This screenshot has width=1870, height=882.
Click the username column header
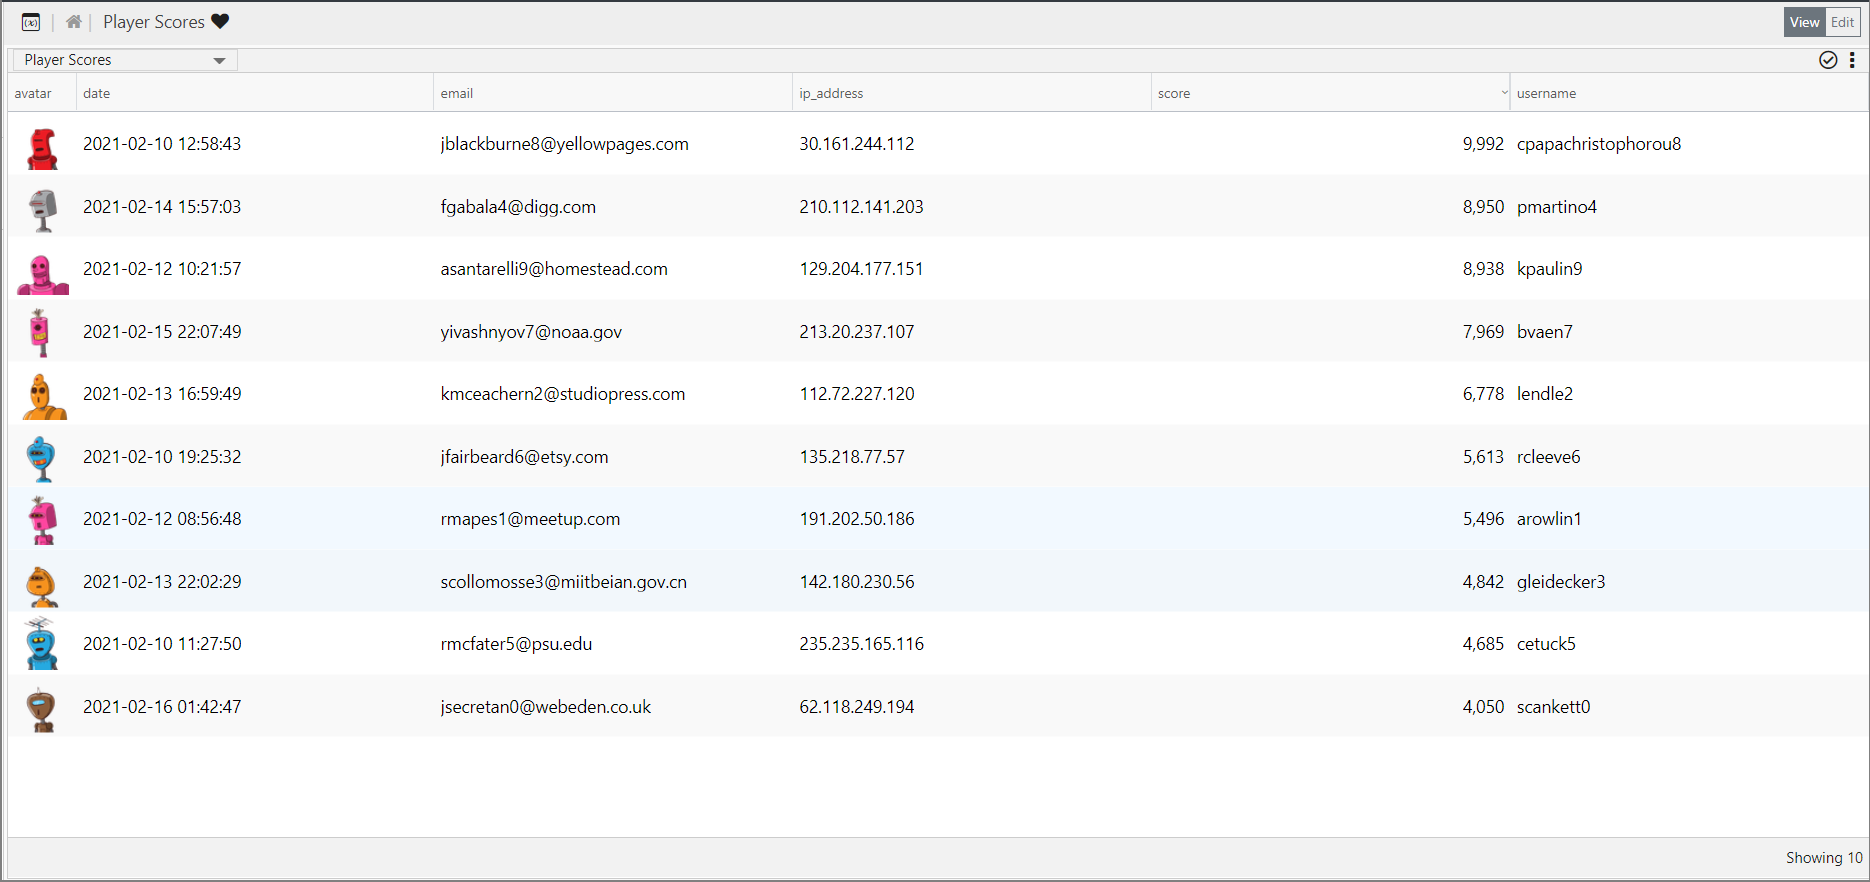1546,93
